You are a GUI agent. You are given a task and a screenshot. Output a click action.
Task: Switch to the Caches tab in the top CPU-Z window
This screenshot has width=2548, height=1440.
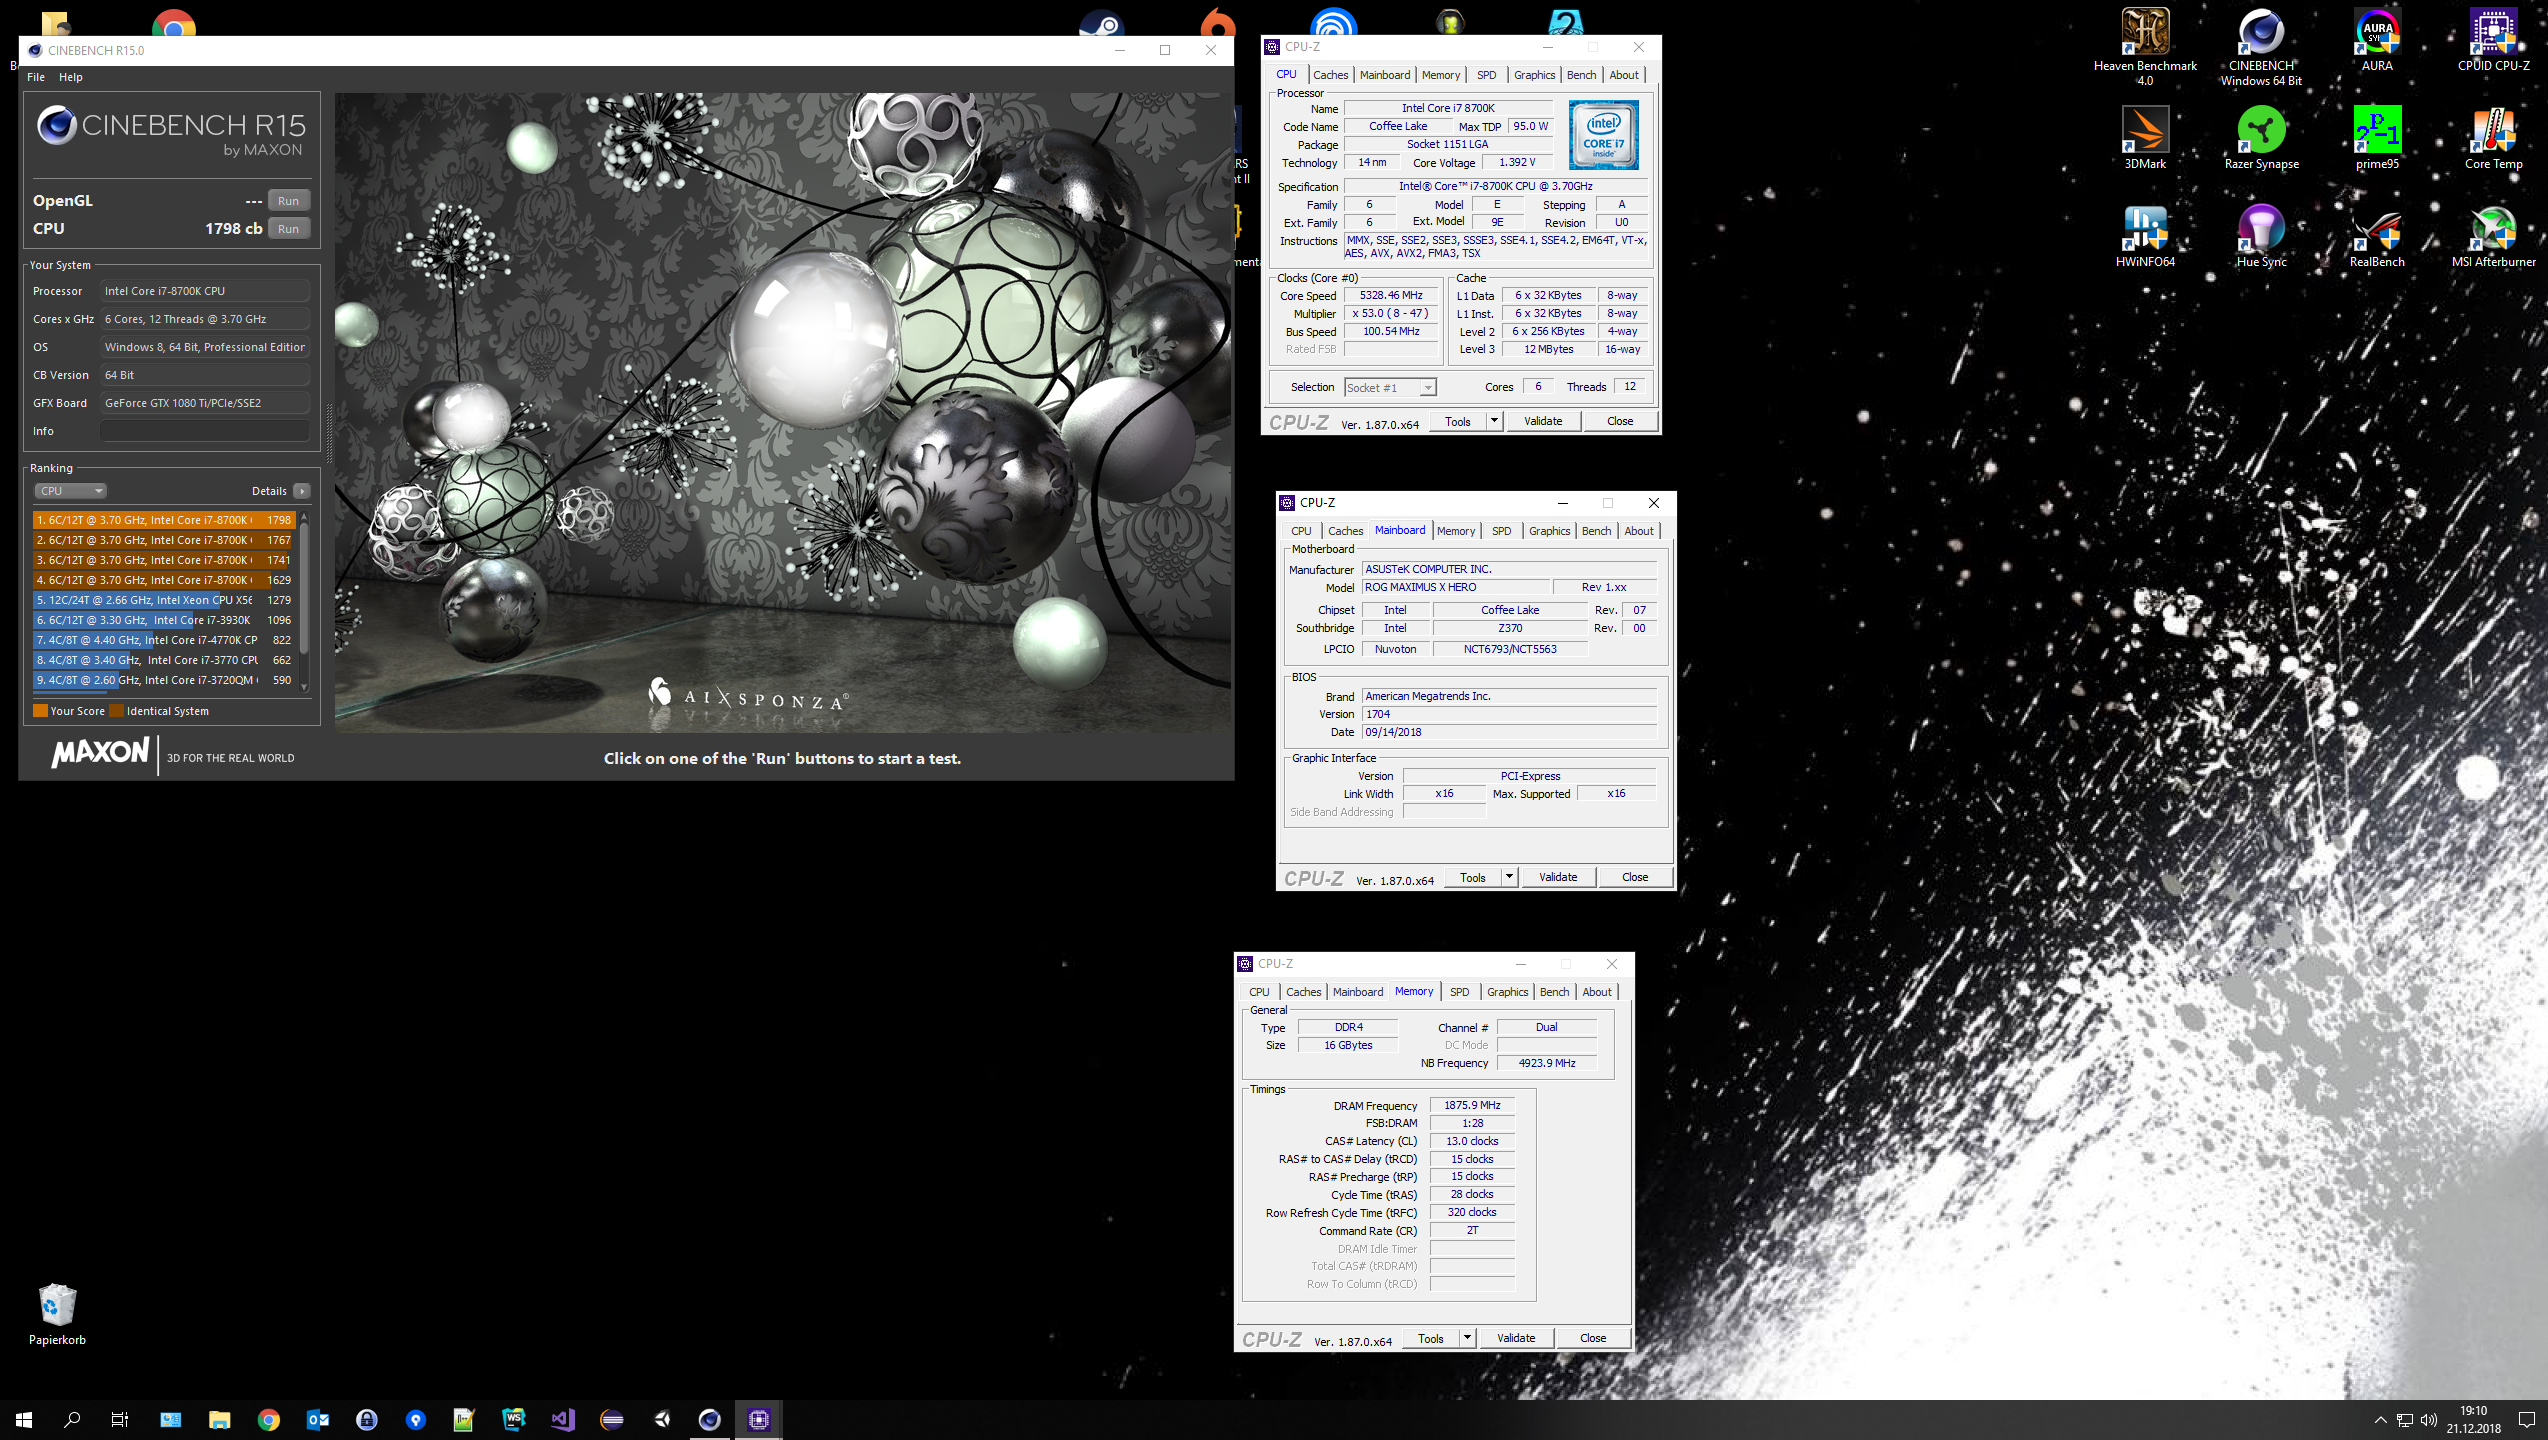click(x=1330, y=75)
